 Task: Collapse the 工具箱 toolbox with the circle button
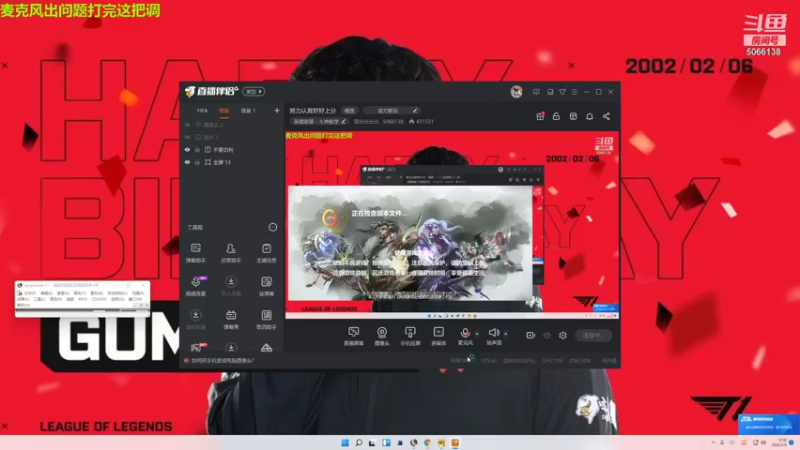[x=273, y=228]
